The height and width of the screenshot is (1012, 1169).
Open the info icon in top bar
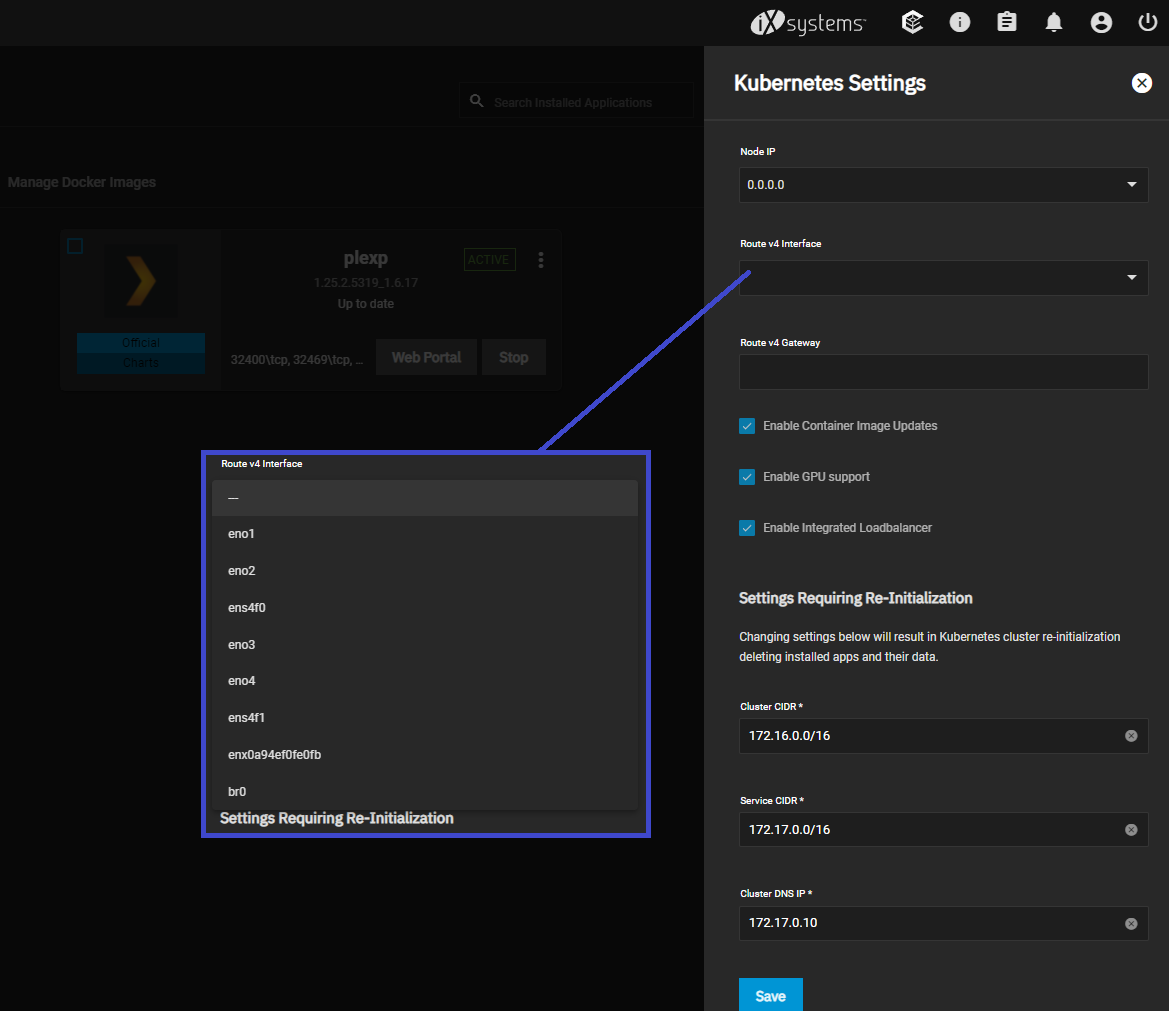click(x=960, y=22)
